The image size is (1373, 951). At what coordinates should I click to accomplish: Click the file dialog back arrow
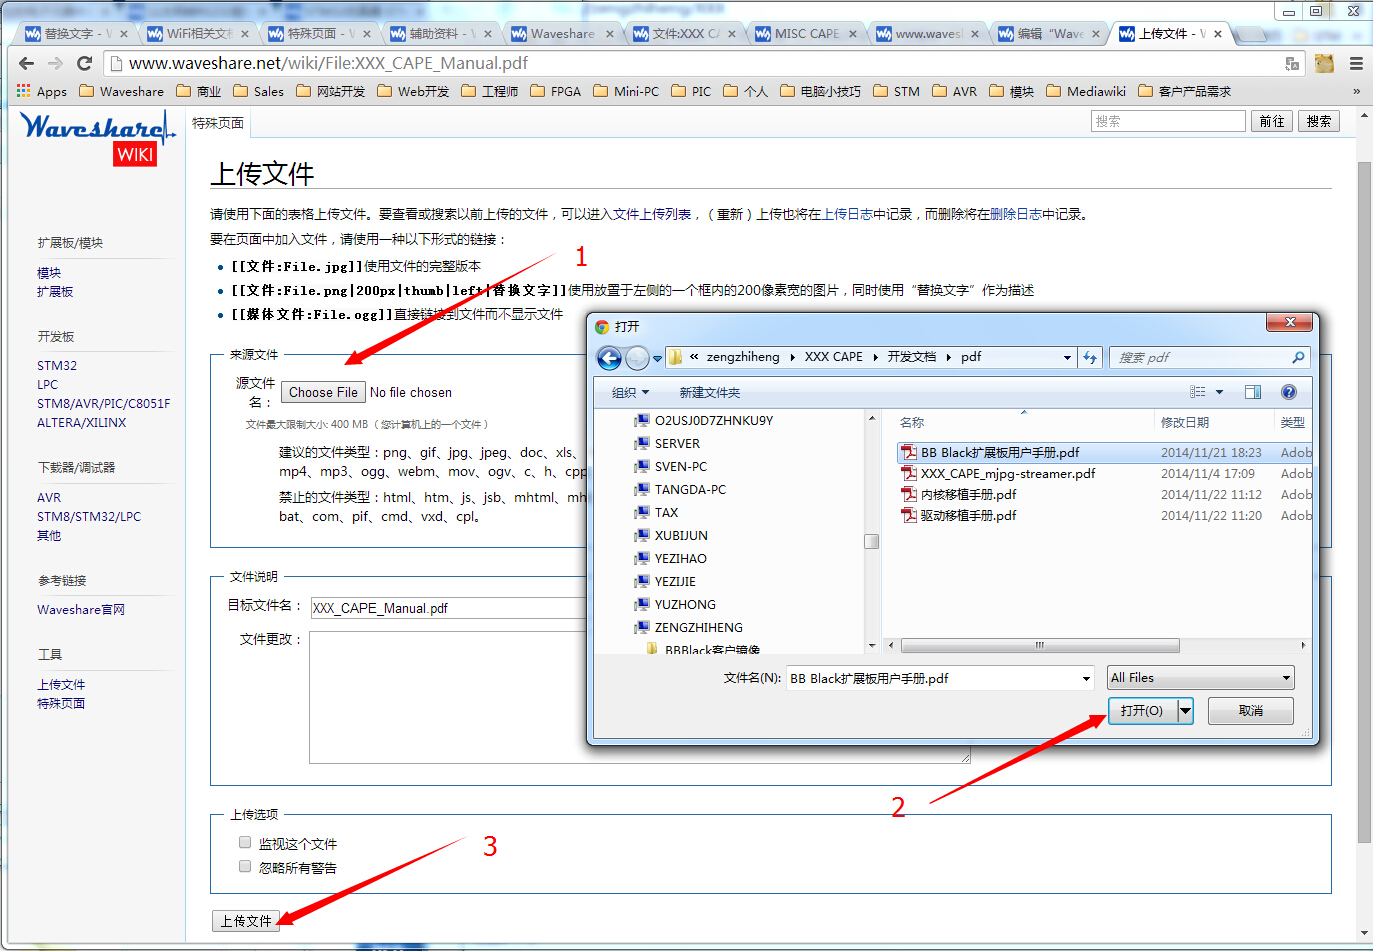click(x=609, y=357)
